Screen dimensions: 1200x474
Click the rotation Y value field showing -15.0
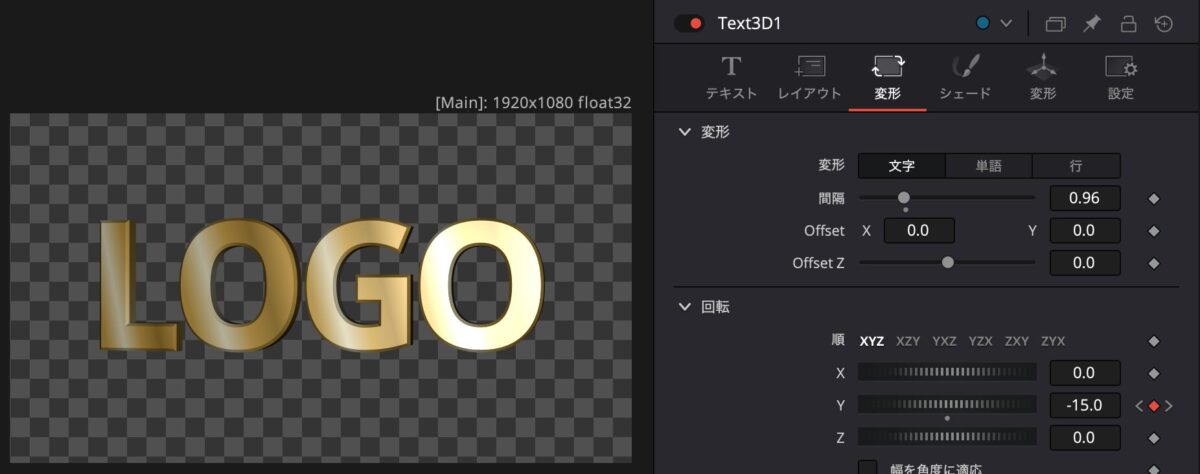(1085, 405)
